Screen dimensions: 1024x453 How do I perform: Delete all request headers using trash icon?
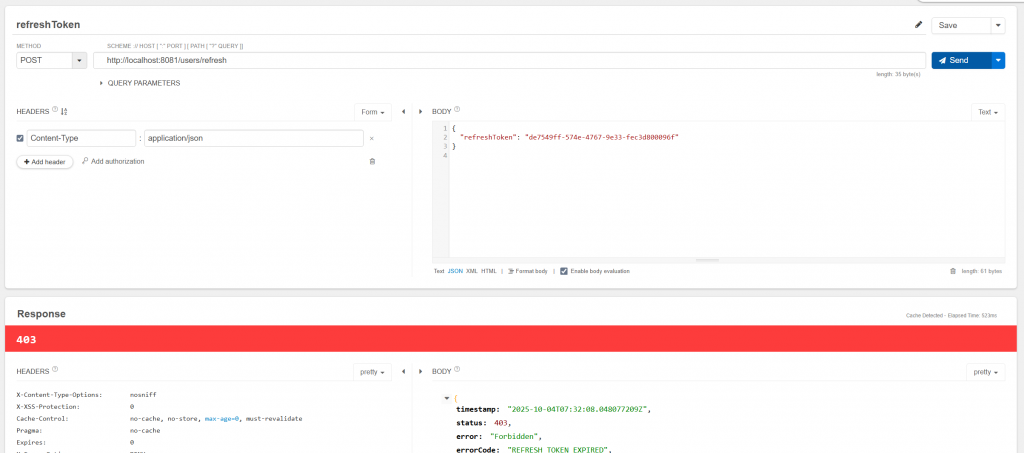click(x=372, y=161)
